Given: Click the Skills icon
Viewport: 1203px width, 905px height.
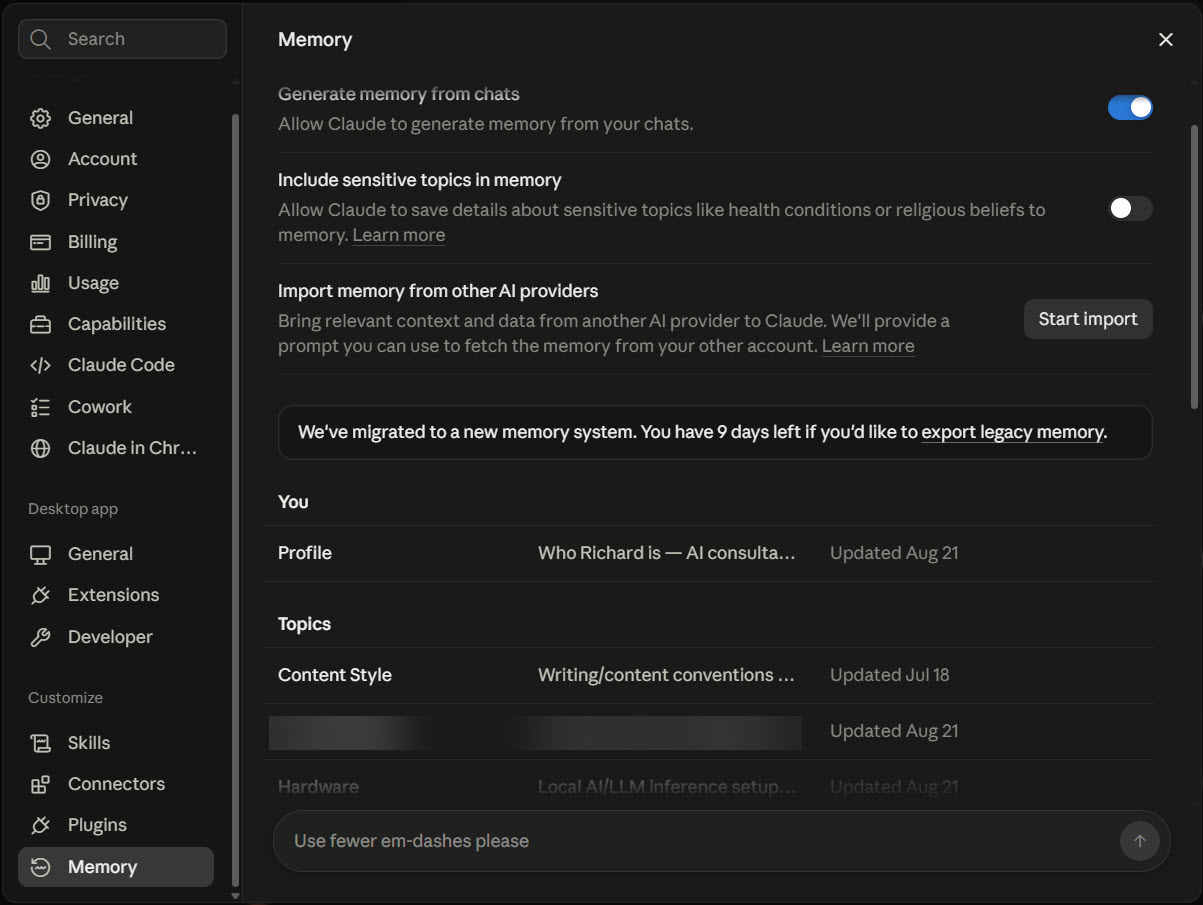Looking at the screenshot, I should point(40,743).
